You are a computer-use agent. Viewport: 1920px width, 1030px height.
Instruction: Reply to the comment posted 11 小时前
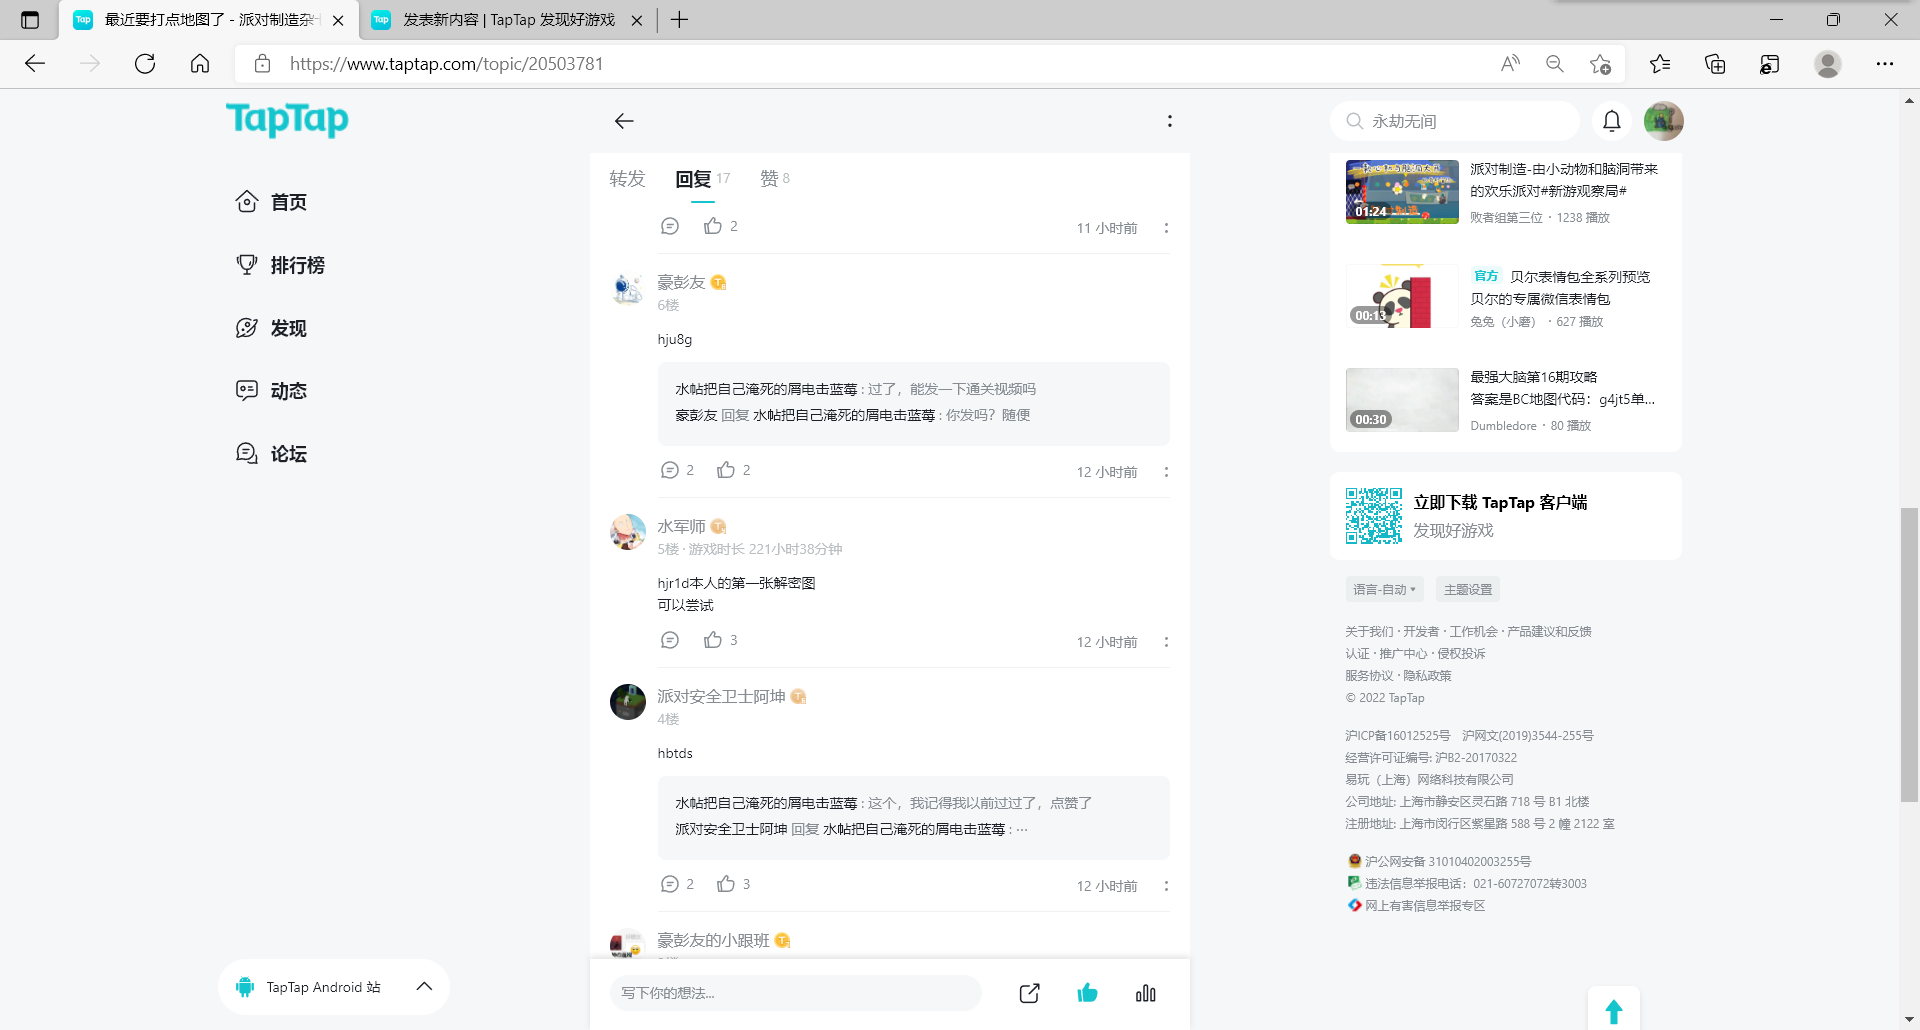(670, 226)
